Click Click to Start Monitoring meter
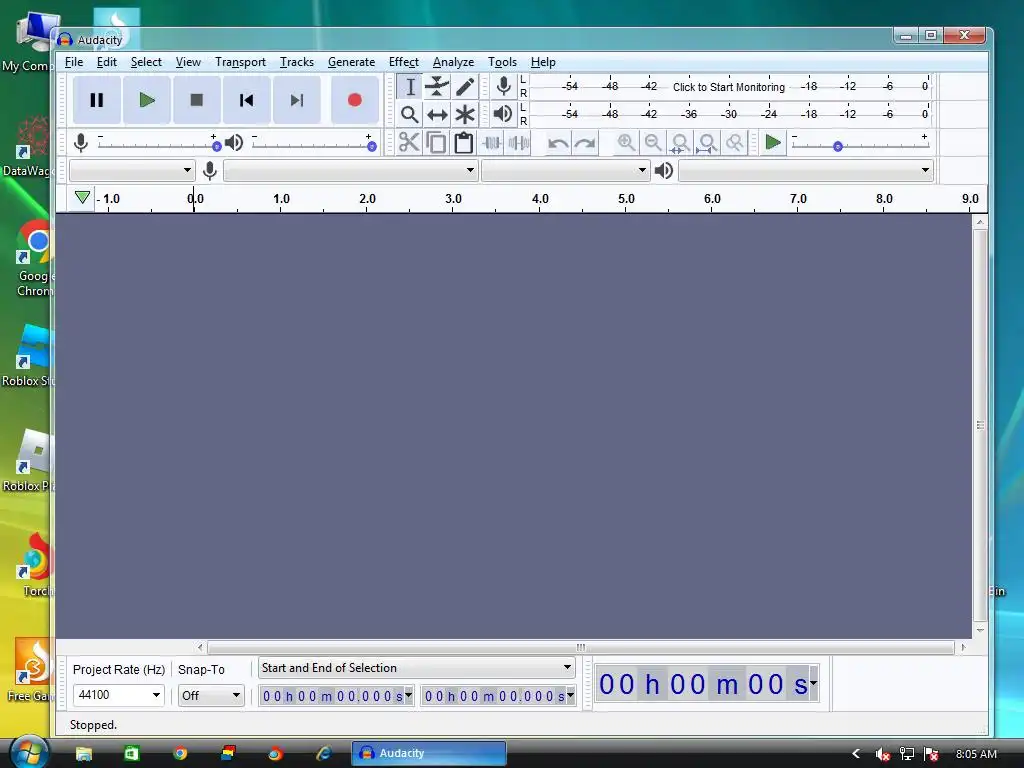1024x768 pixels. pos(729,87)
